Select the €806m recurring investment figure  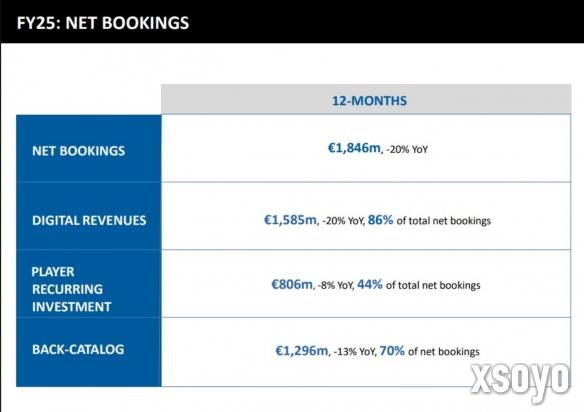(x=292, y=284)
